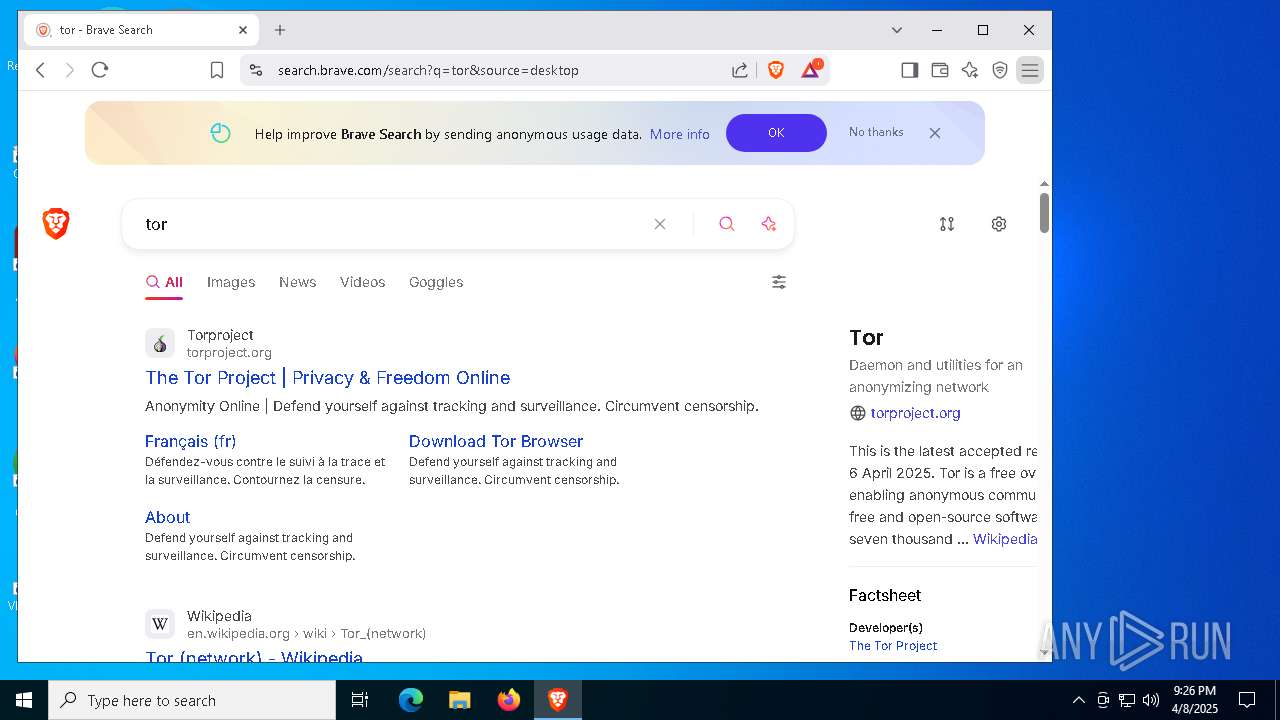
Task: Open the Wikipedia source link in panel
Action: point(1005,539)
